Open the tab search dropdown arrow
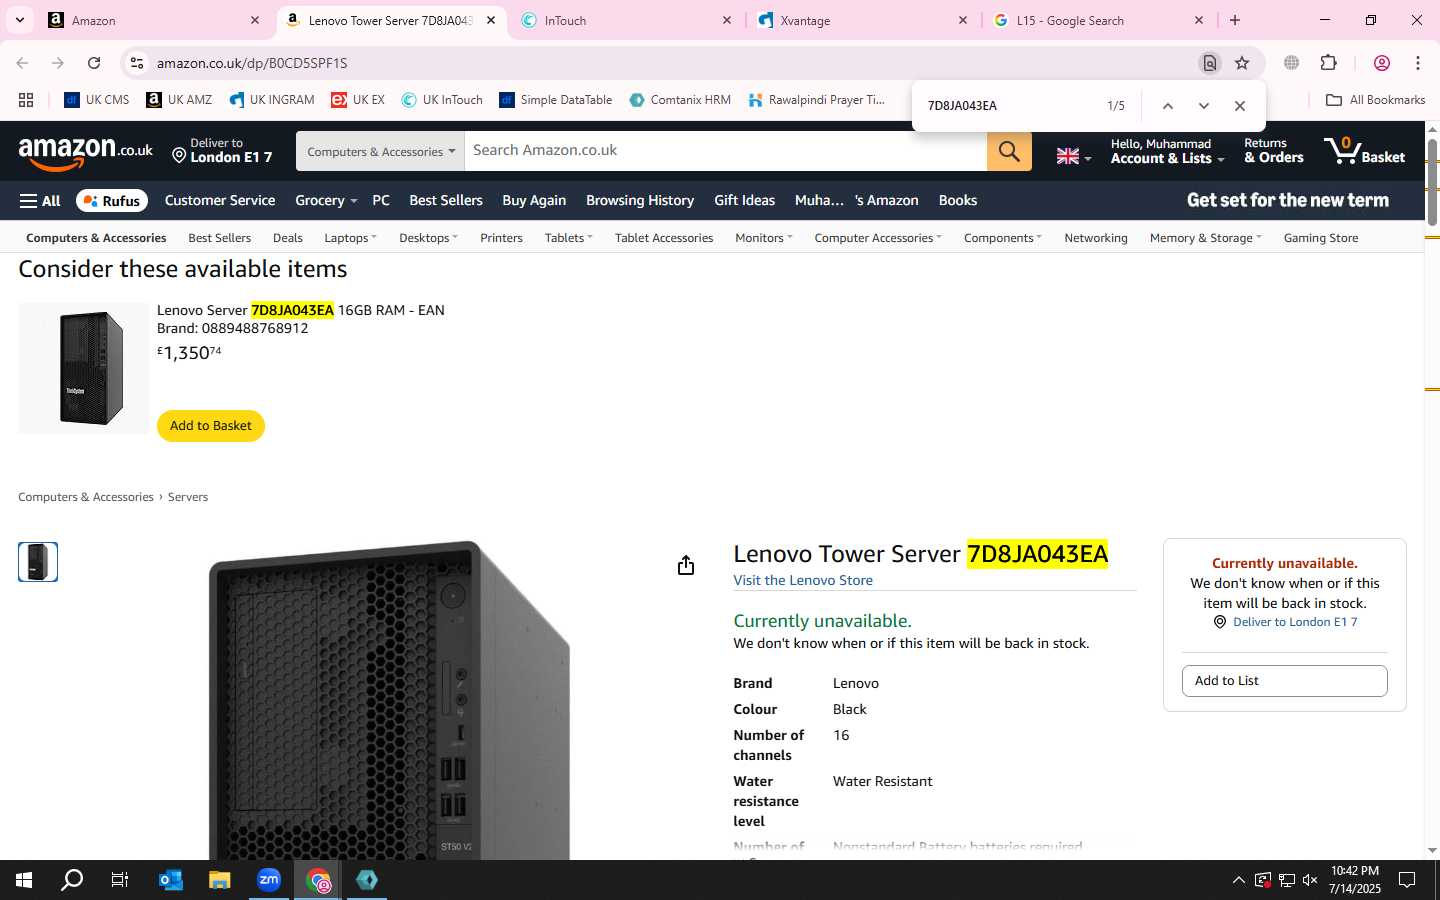 19,20
